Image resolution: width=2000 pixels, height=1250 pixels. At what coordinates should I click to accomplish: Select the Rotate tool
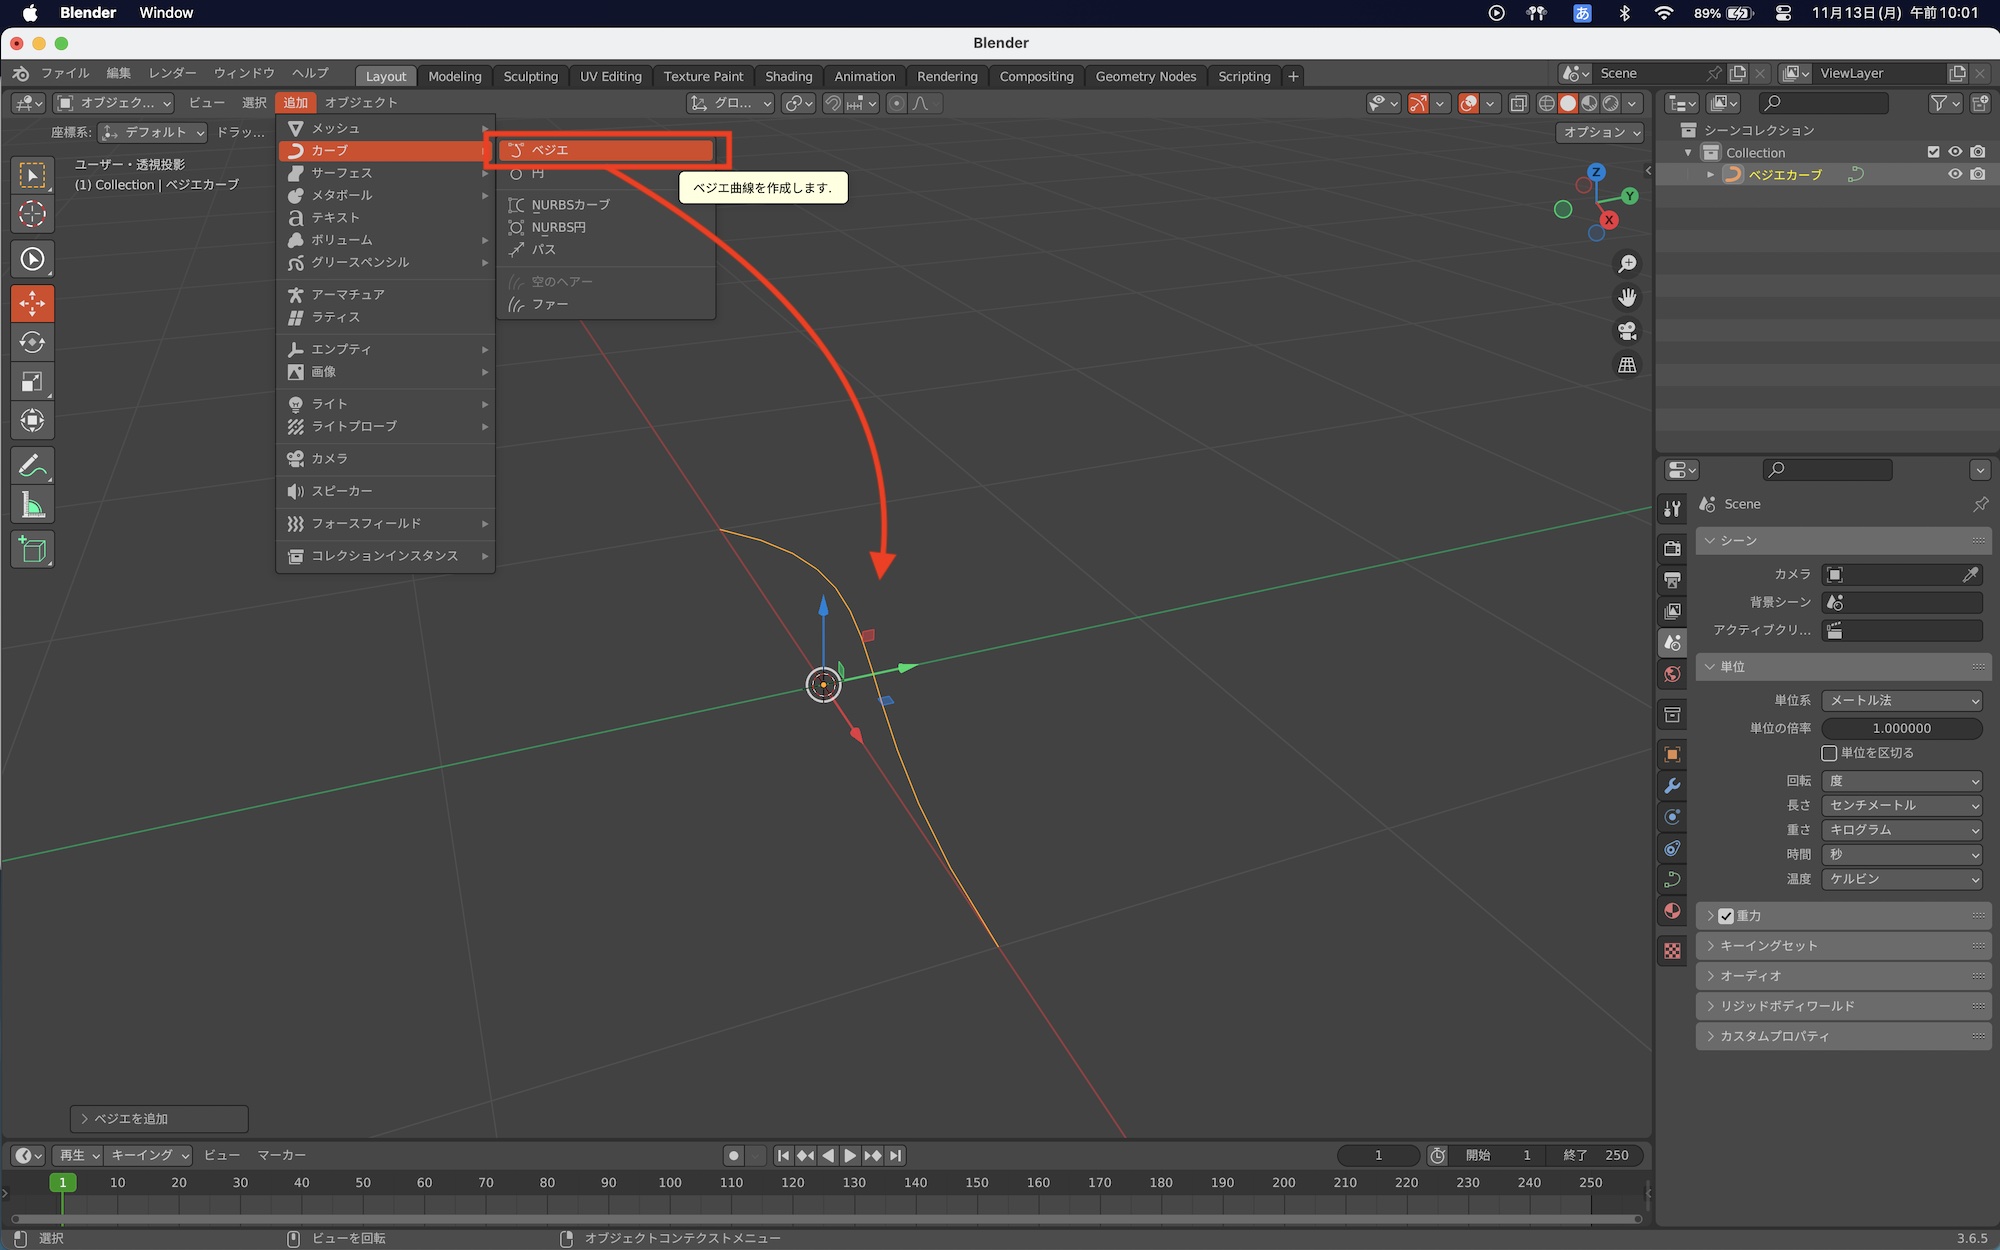coord(32,342)
